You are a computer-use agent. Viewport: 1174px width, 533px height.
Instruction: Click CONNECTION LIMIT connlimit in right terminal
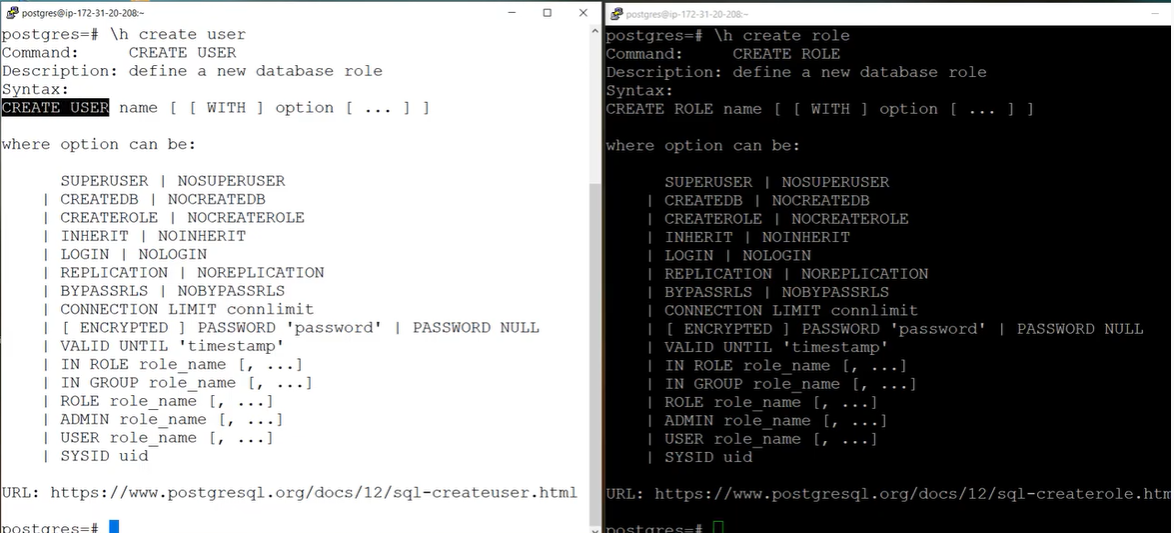point(791,310)
